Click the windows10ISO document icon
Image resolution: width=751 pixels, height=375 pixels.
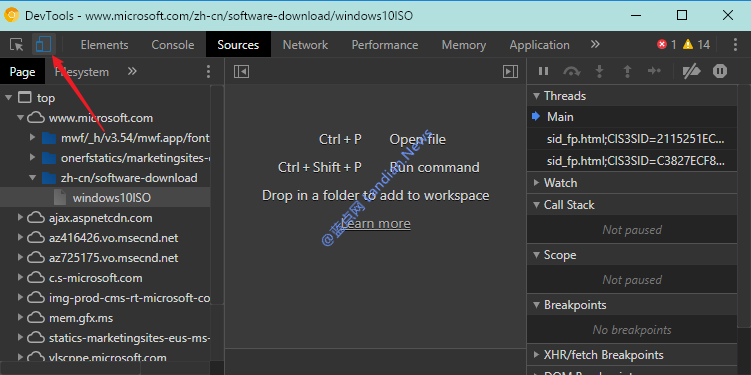click(59, 197)
